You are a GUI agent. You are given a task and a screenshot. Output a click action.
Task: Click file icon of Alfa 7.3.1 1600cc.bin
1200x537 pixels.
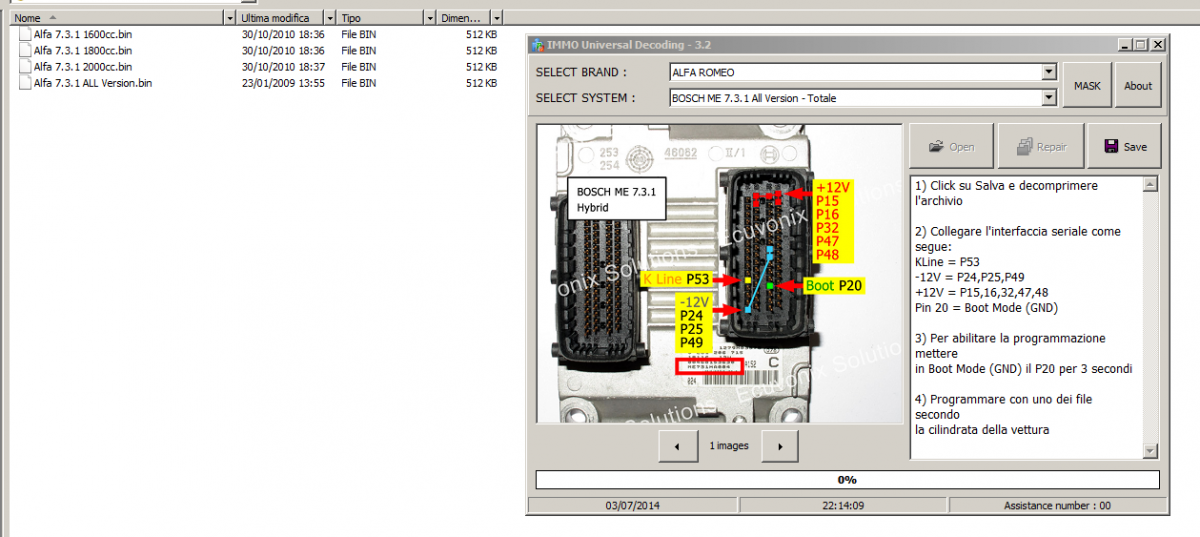[x=25, y=34]
